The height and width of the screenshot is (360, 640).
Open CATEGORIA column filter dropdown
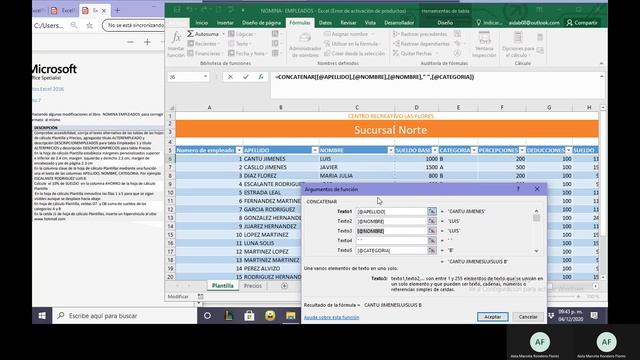[x=474, y=150]
